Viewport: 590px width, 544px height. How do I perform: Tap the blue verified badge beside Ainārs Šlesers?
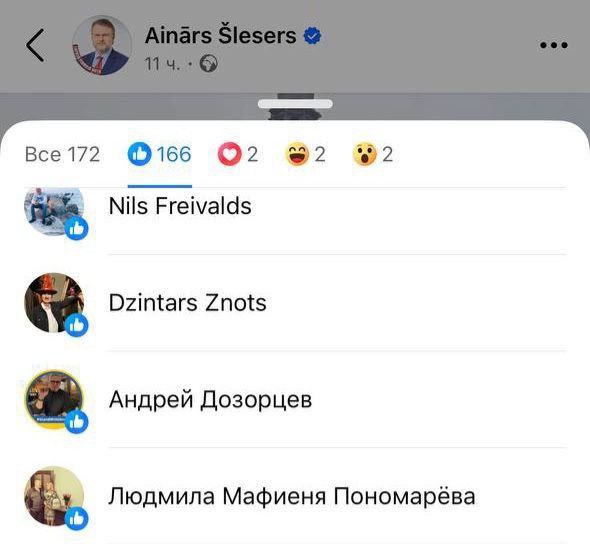coord(312,36)
